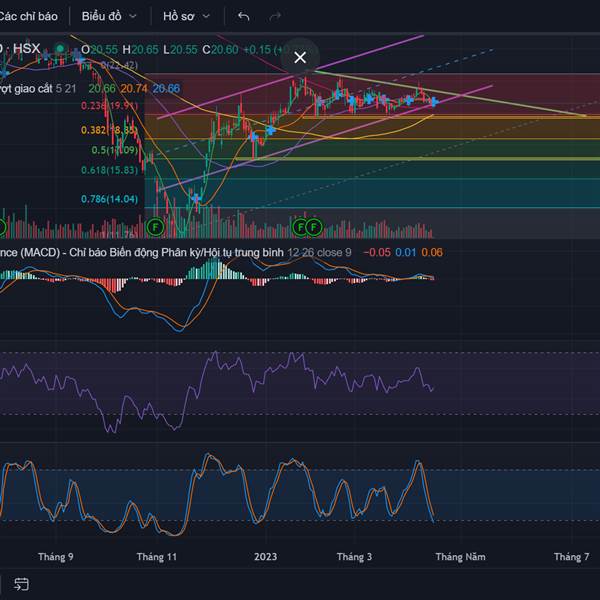The height and width of the screenshot is (600, 600).
Task: Click the 0.382(18.35) Fibonacci level label
Action: pos(109,130)
